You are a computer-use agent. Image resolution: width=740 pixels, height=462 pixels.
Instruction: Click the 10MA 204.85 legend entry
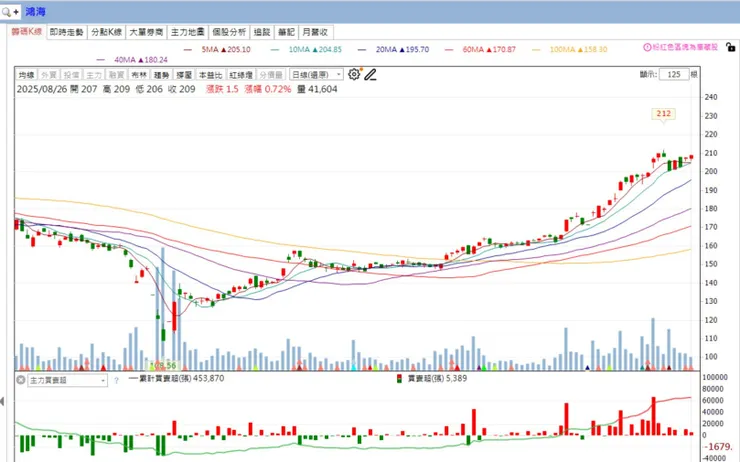[307, 49]
